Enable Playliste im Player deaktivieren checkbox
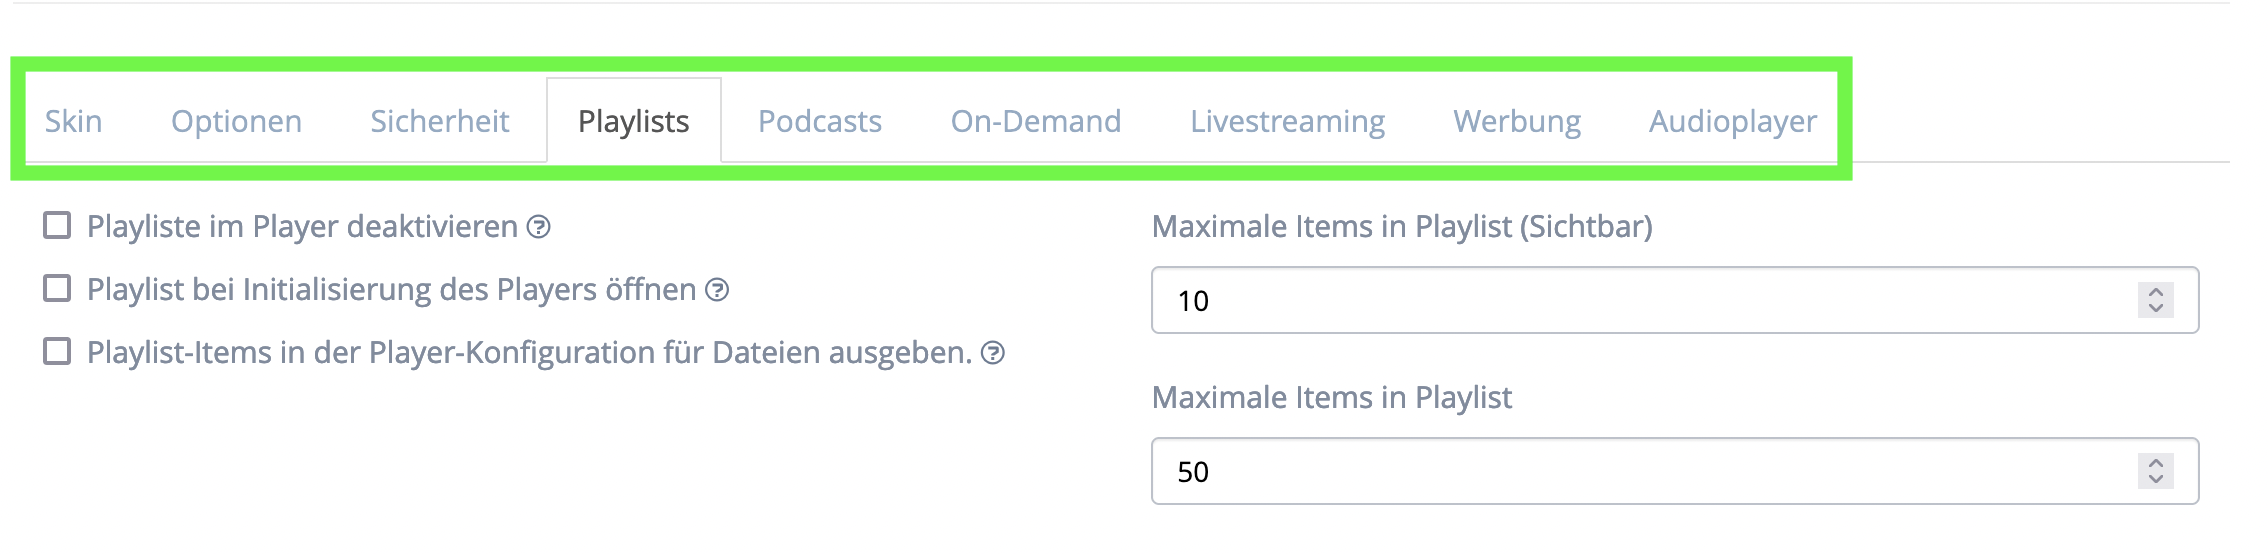Image resolution: width=2268 pixels, height=554 pixels. click(x=57, y=226)
